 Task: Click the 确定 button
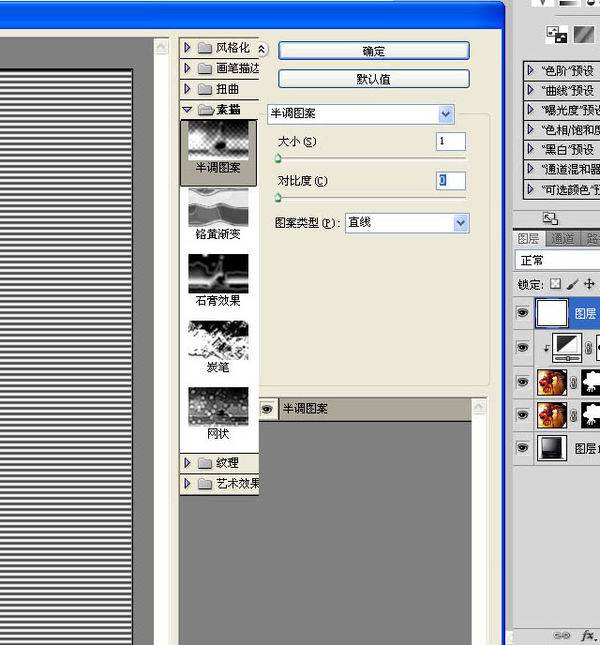373,51
